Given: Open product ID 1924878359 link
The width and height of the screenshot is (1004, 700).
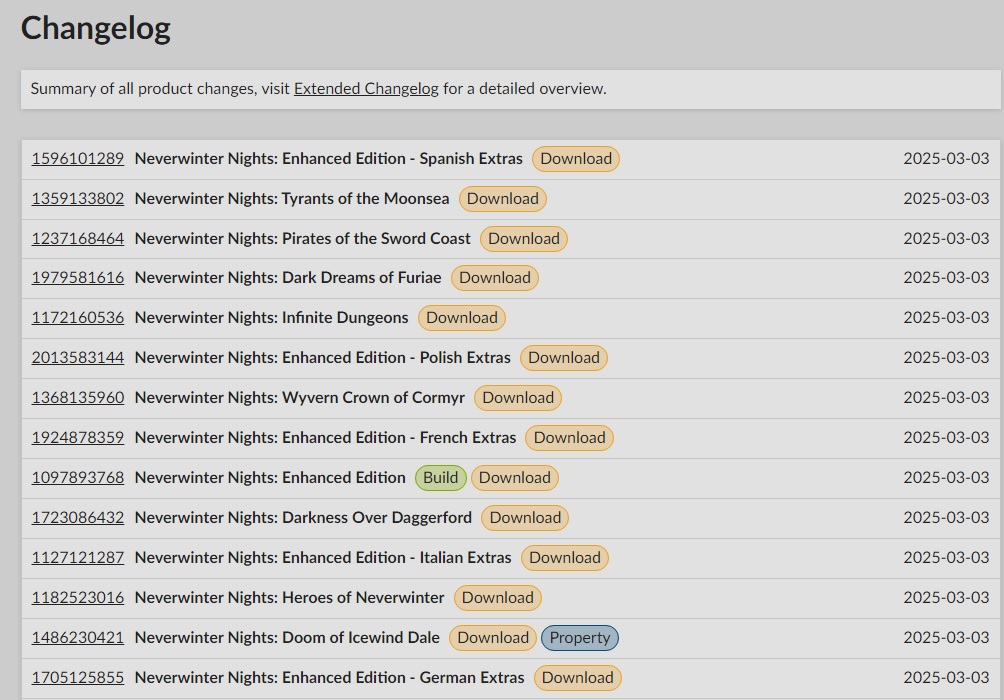Looking at the screenshot, I should click(77, 437).
